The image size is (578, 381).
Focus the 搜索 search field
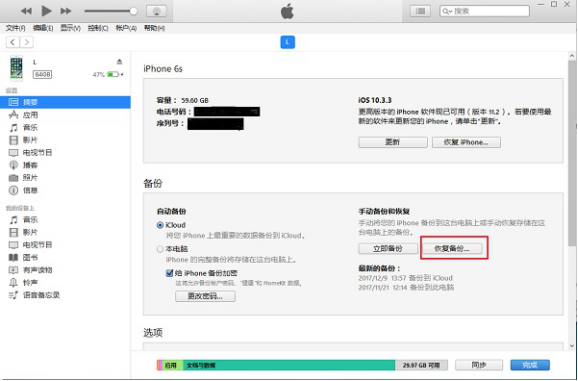[484, 11]
